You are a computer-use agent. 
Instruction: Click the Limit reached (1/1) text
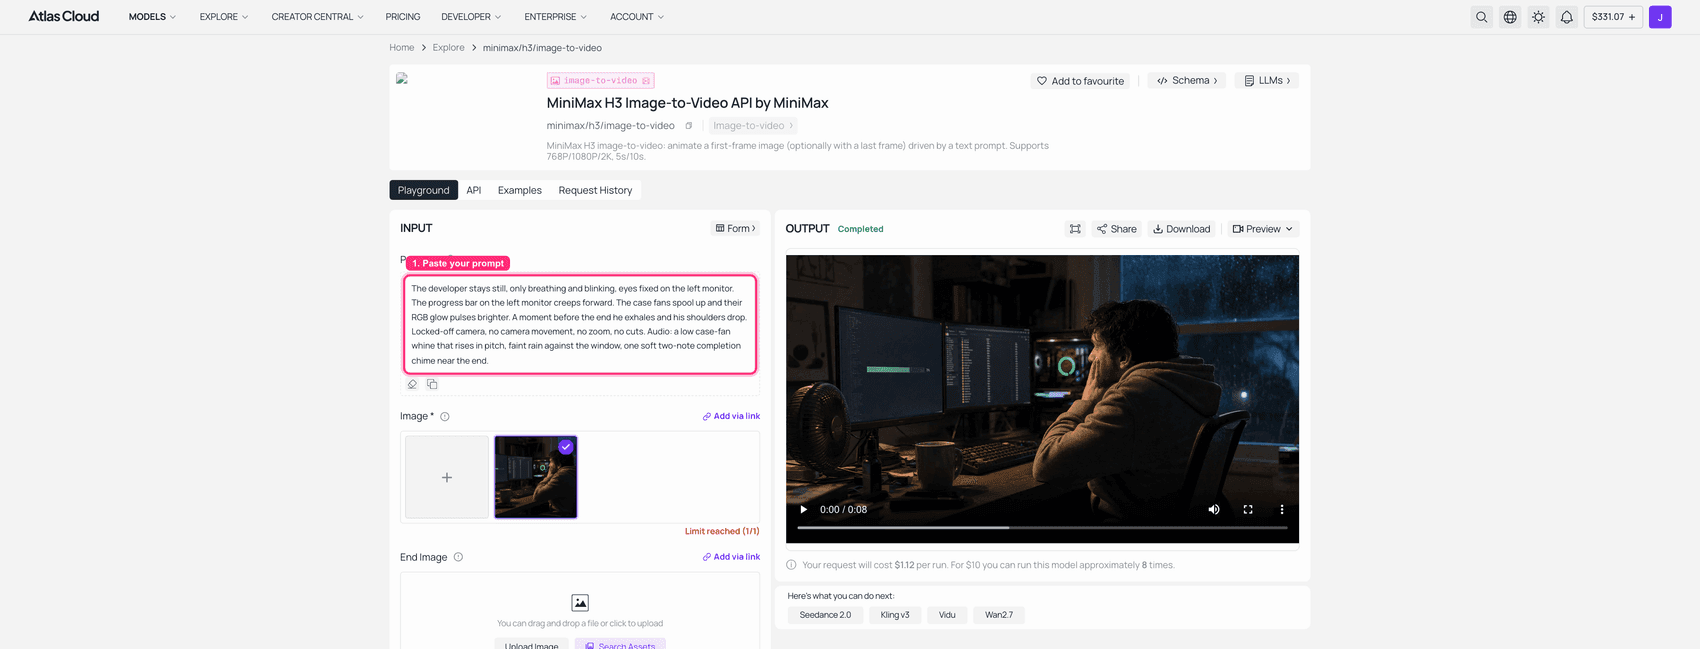[722, 531]
